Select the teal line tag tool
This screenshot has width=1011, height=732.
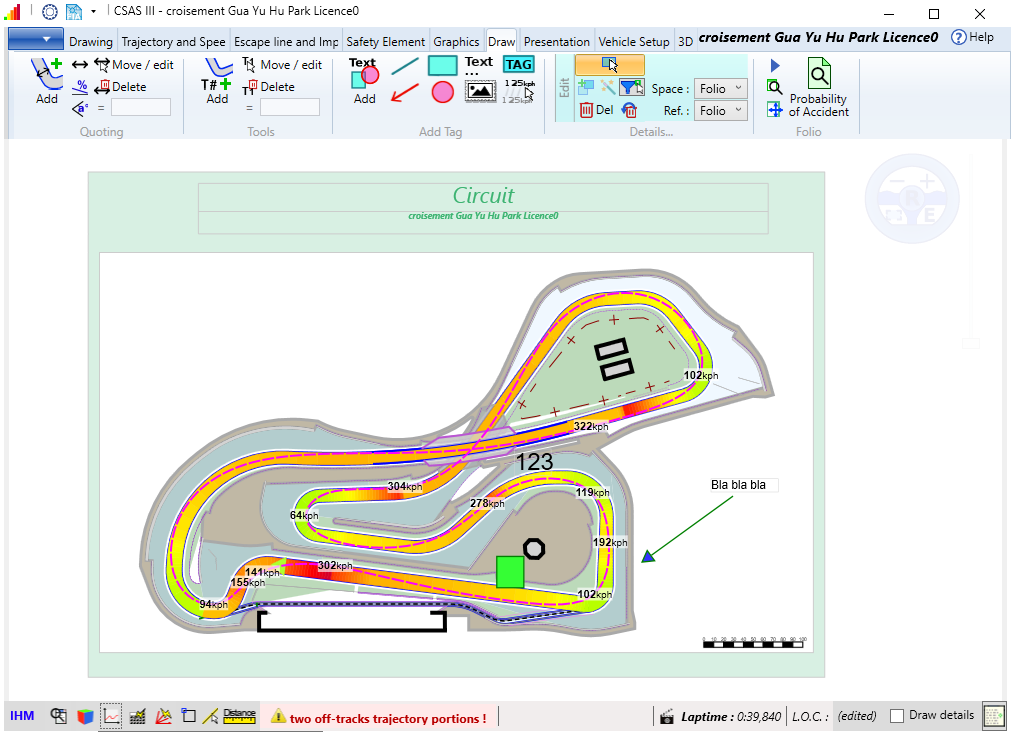click(405, 66)
